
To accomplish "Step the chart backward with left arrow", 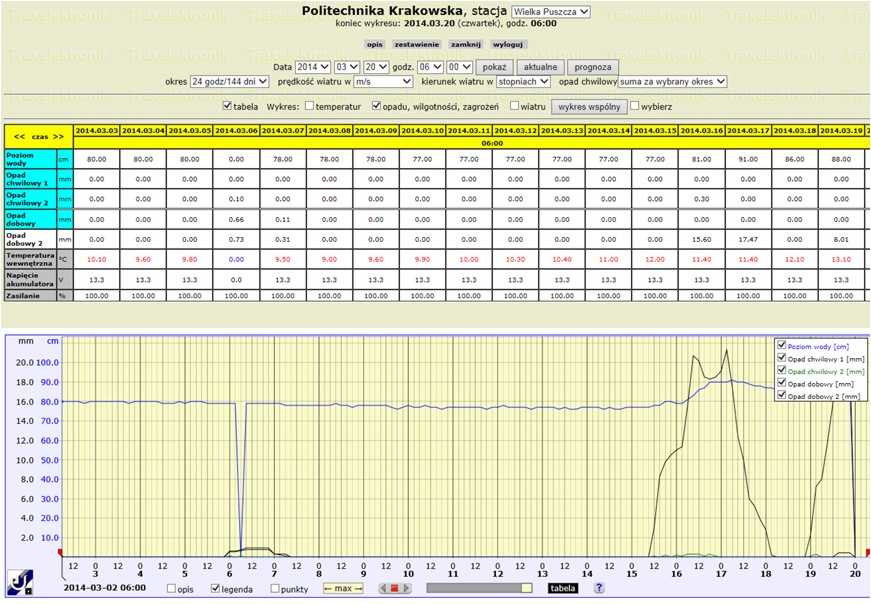I will pos(383,588).
